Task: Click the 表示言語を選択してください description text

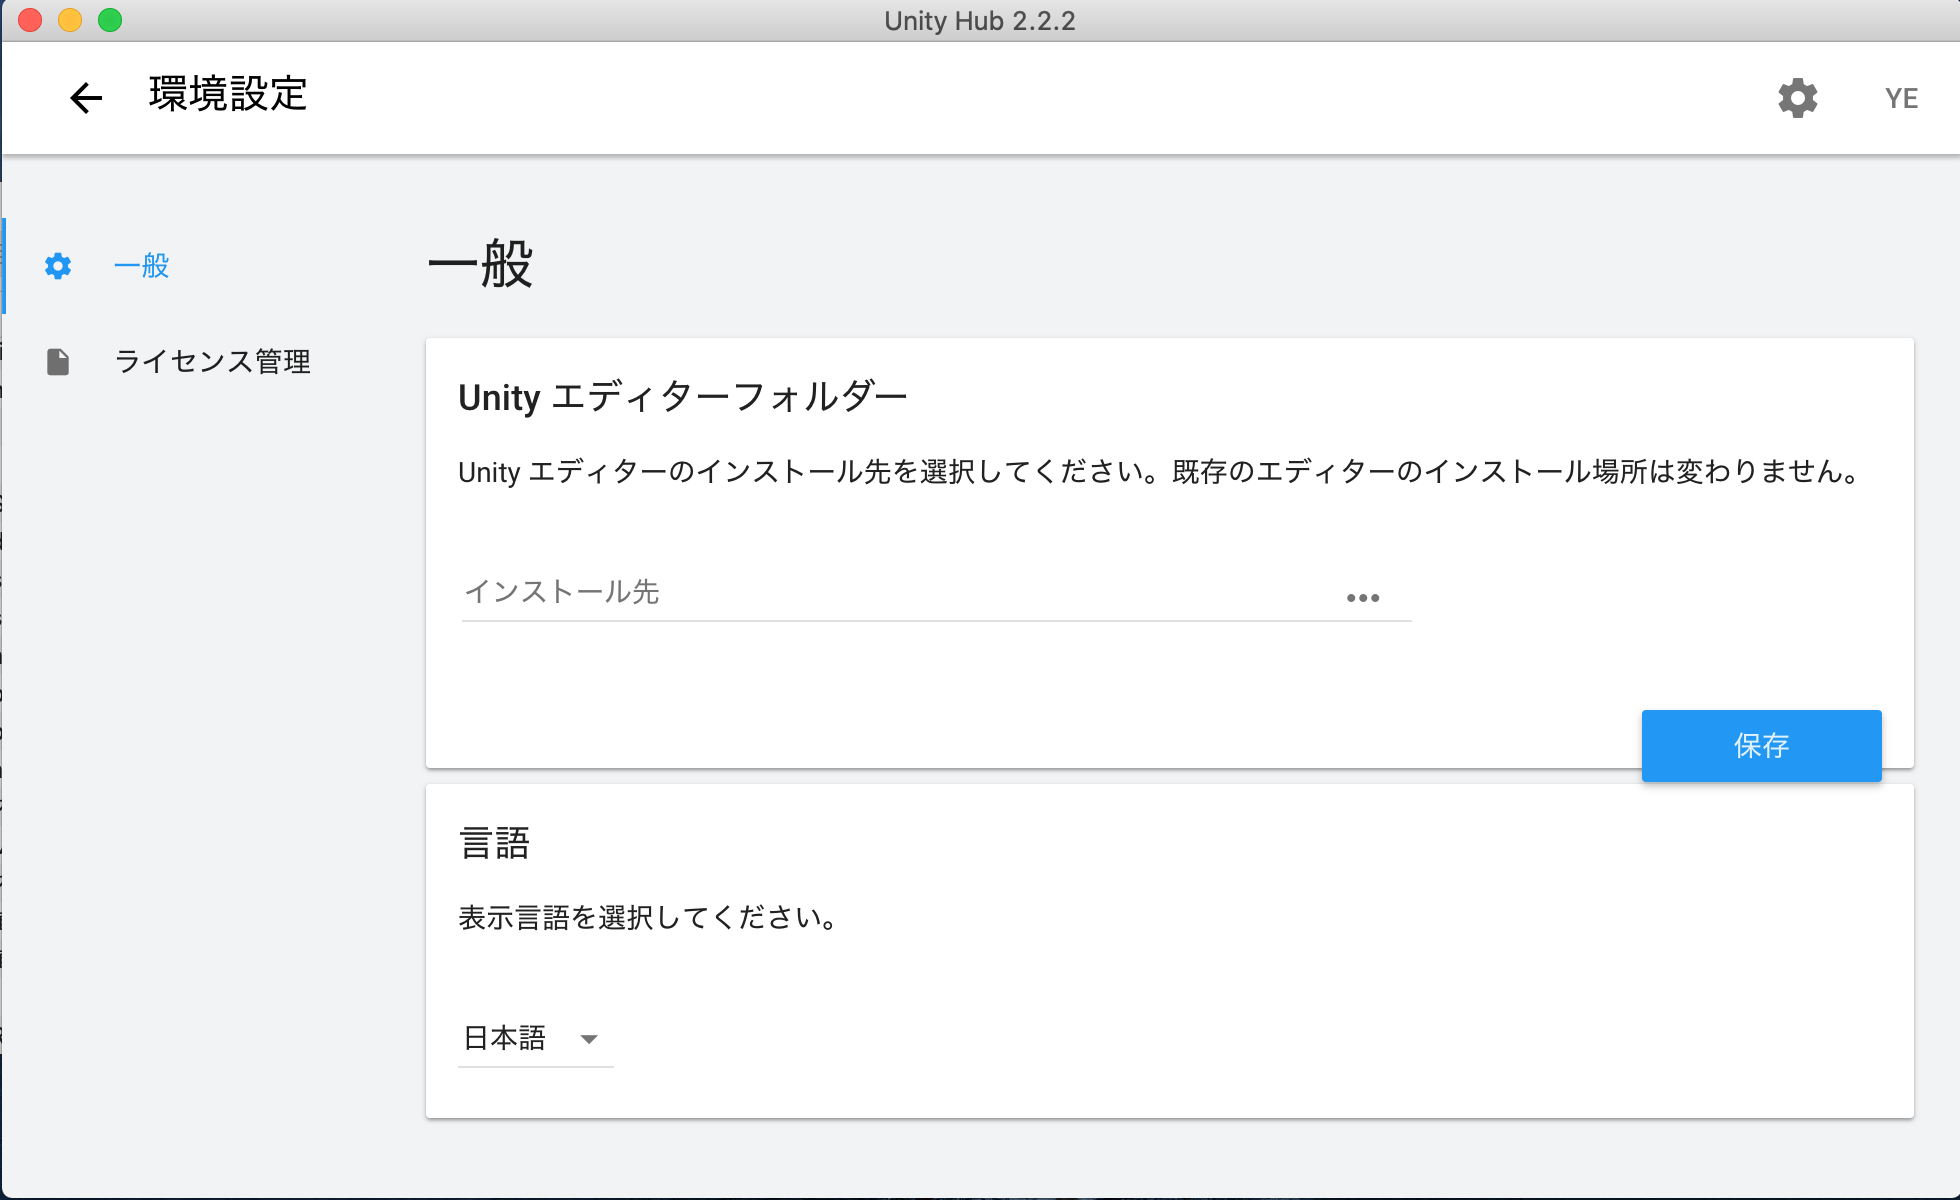Action: [x=647, y=917]
